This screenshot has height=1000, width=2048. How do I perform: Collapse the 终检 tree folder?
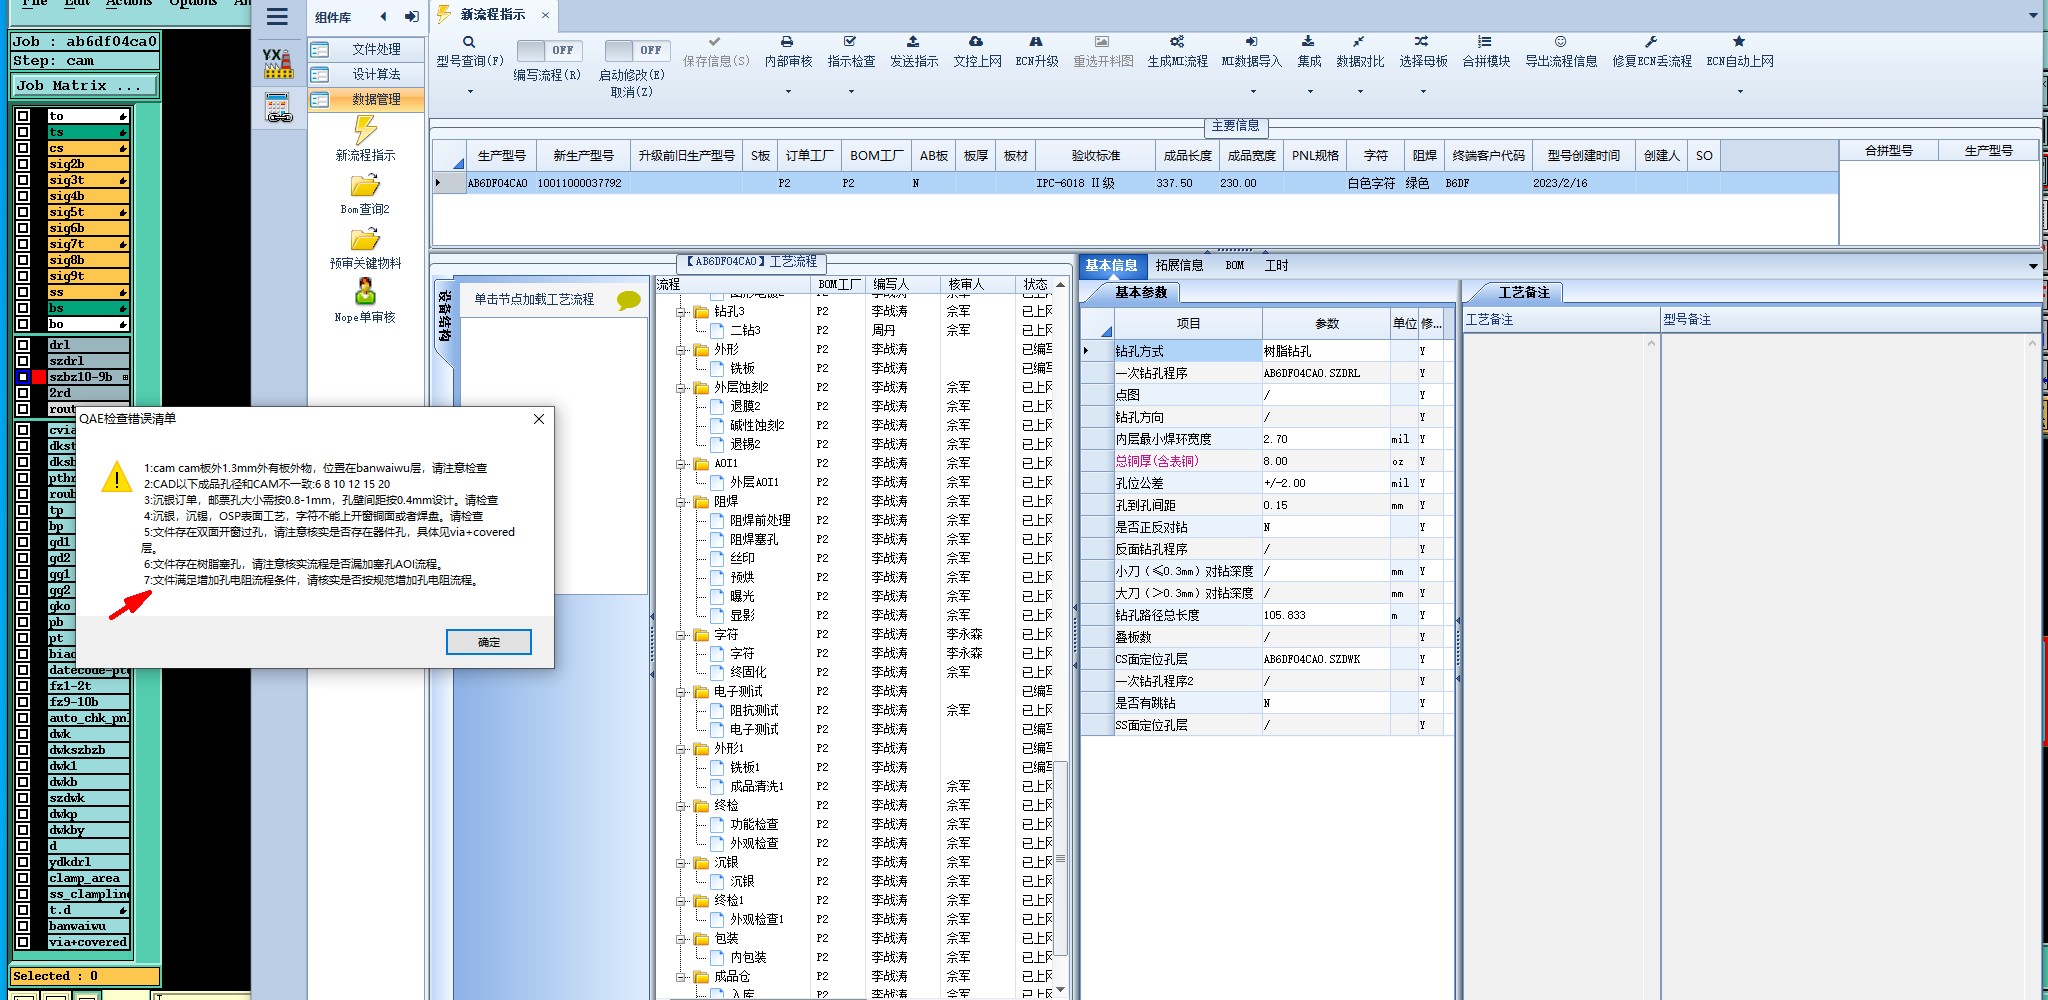pos(681,806)
